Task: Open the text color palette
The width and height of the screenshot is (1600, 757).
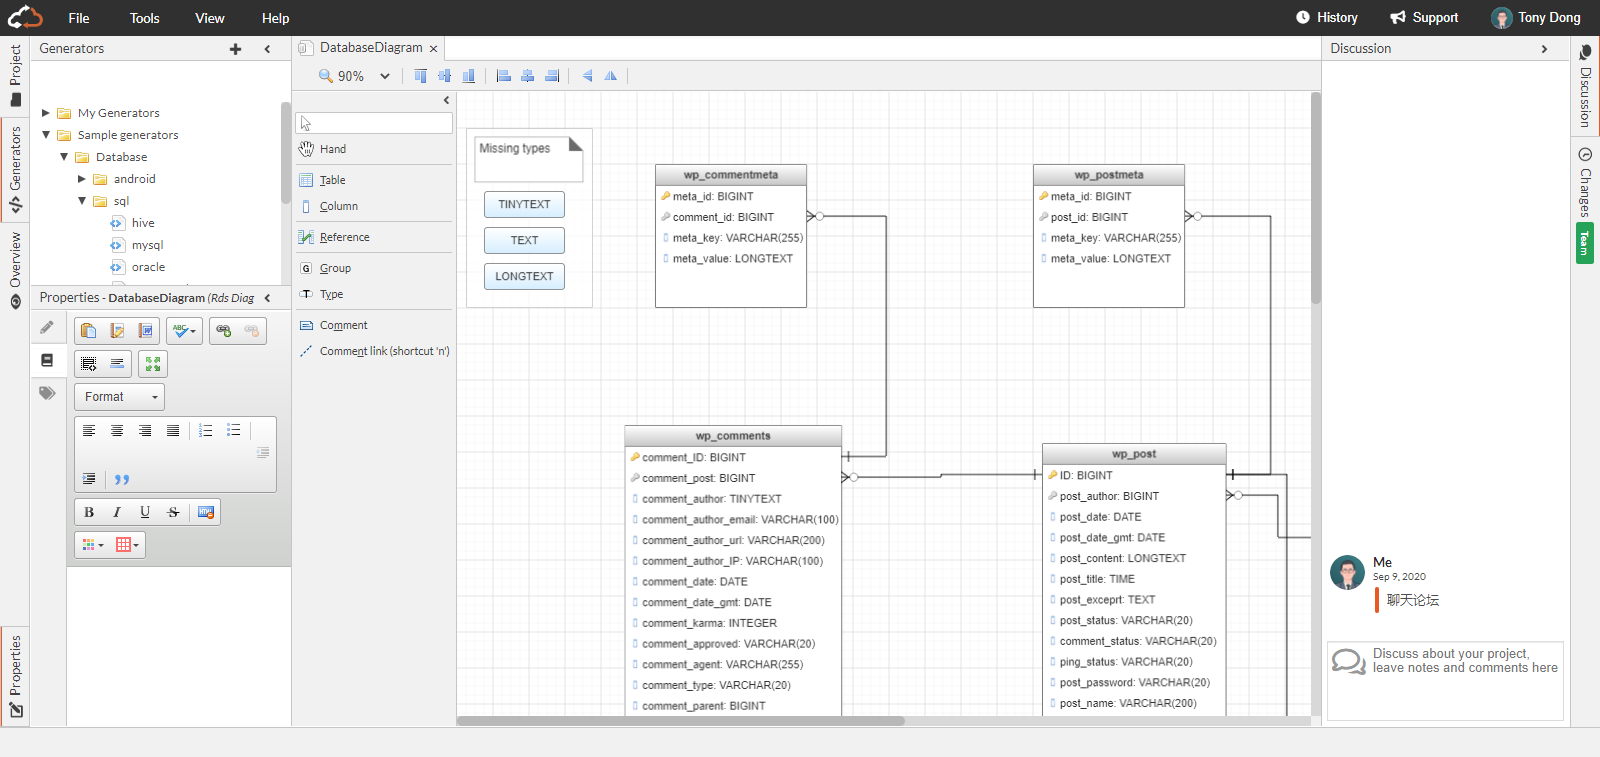Action: 92,545
